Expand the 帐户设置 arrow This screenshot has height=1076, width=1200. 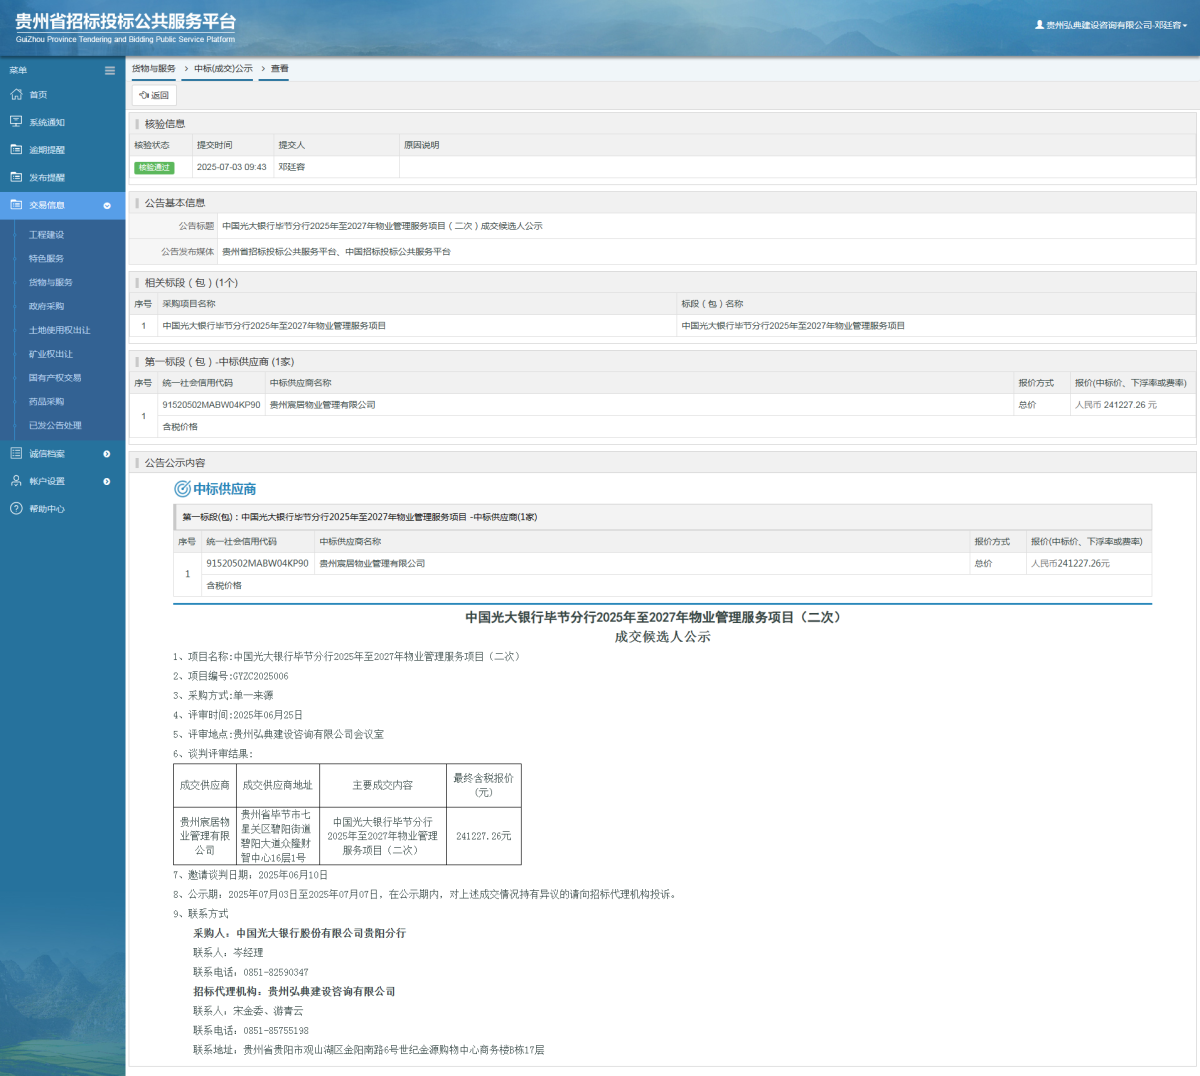(x=107, y=482)
